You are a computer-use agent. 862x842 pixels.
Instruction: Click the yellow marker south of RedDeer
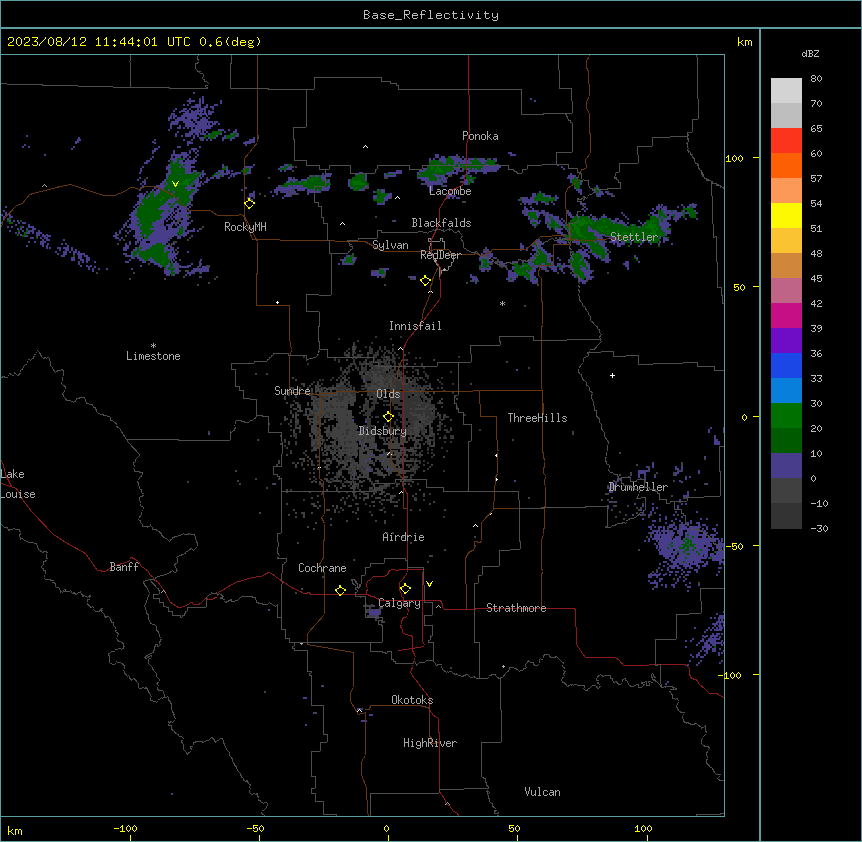pos(425,281)
